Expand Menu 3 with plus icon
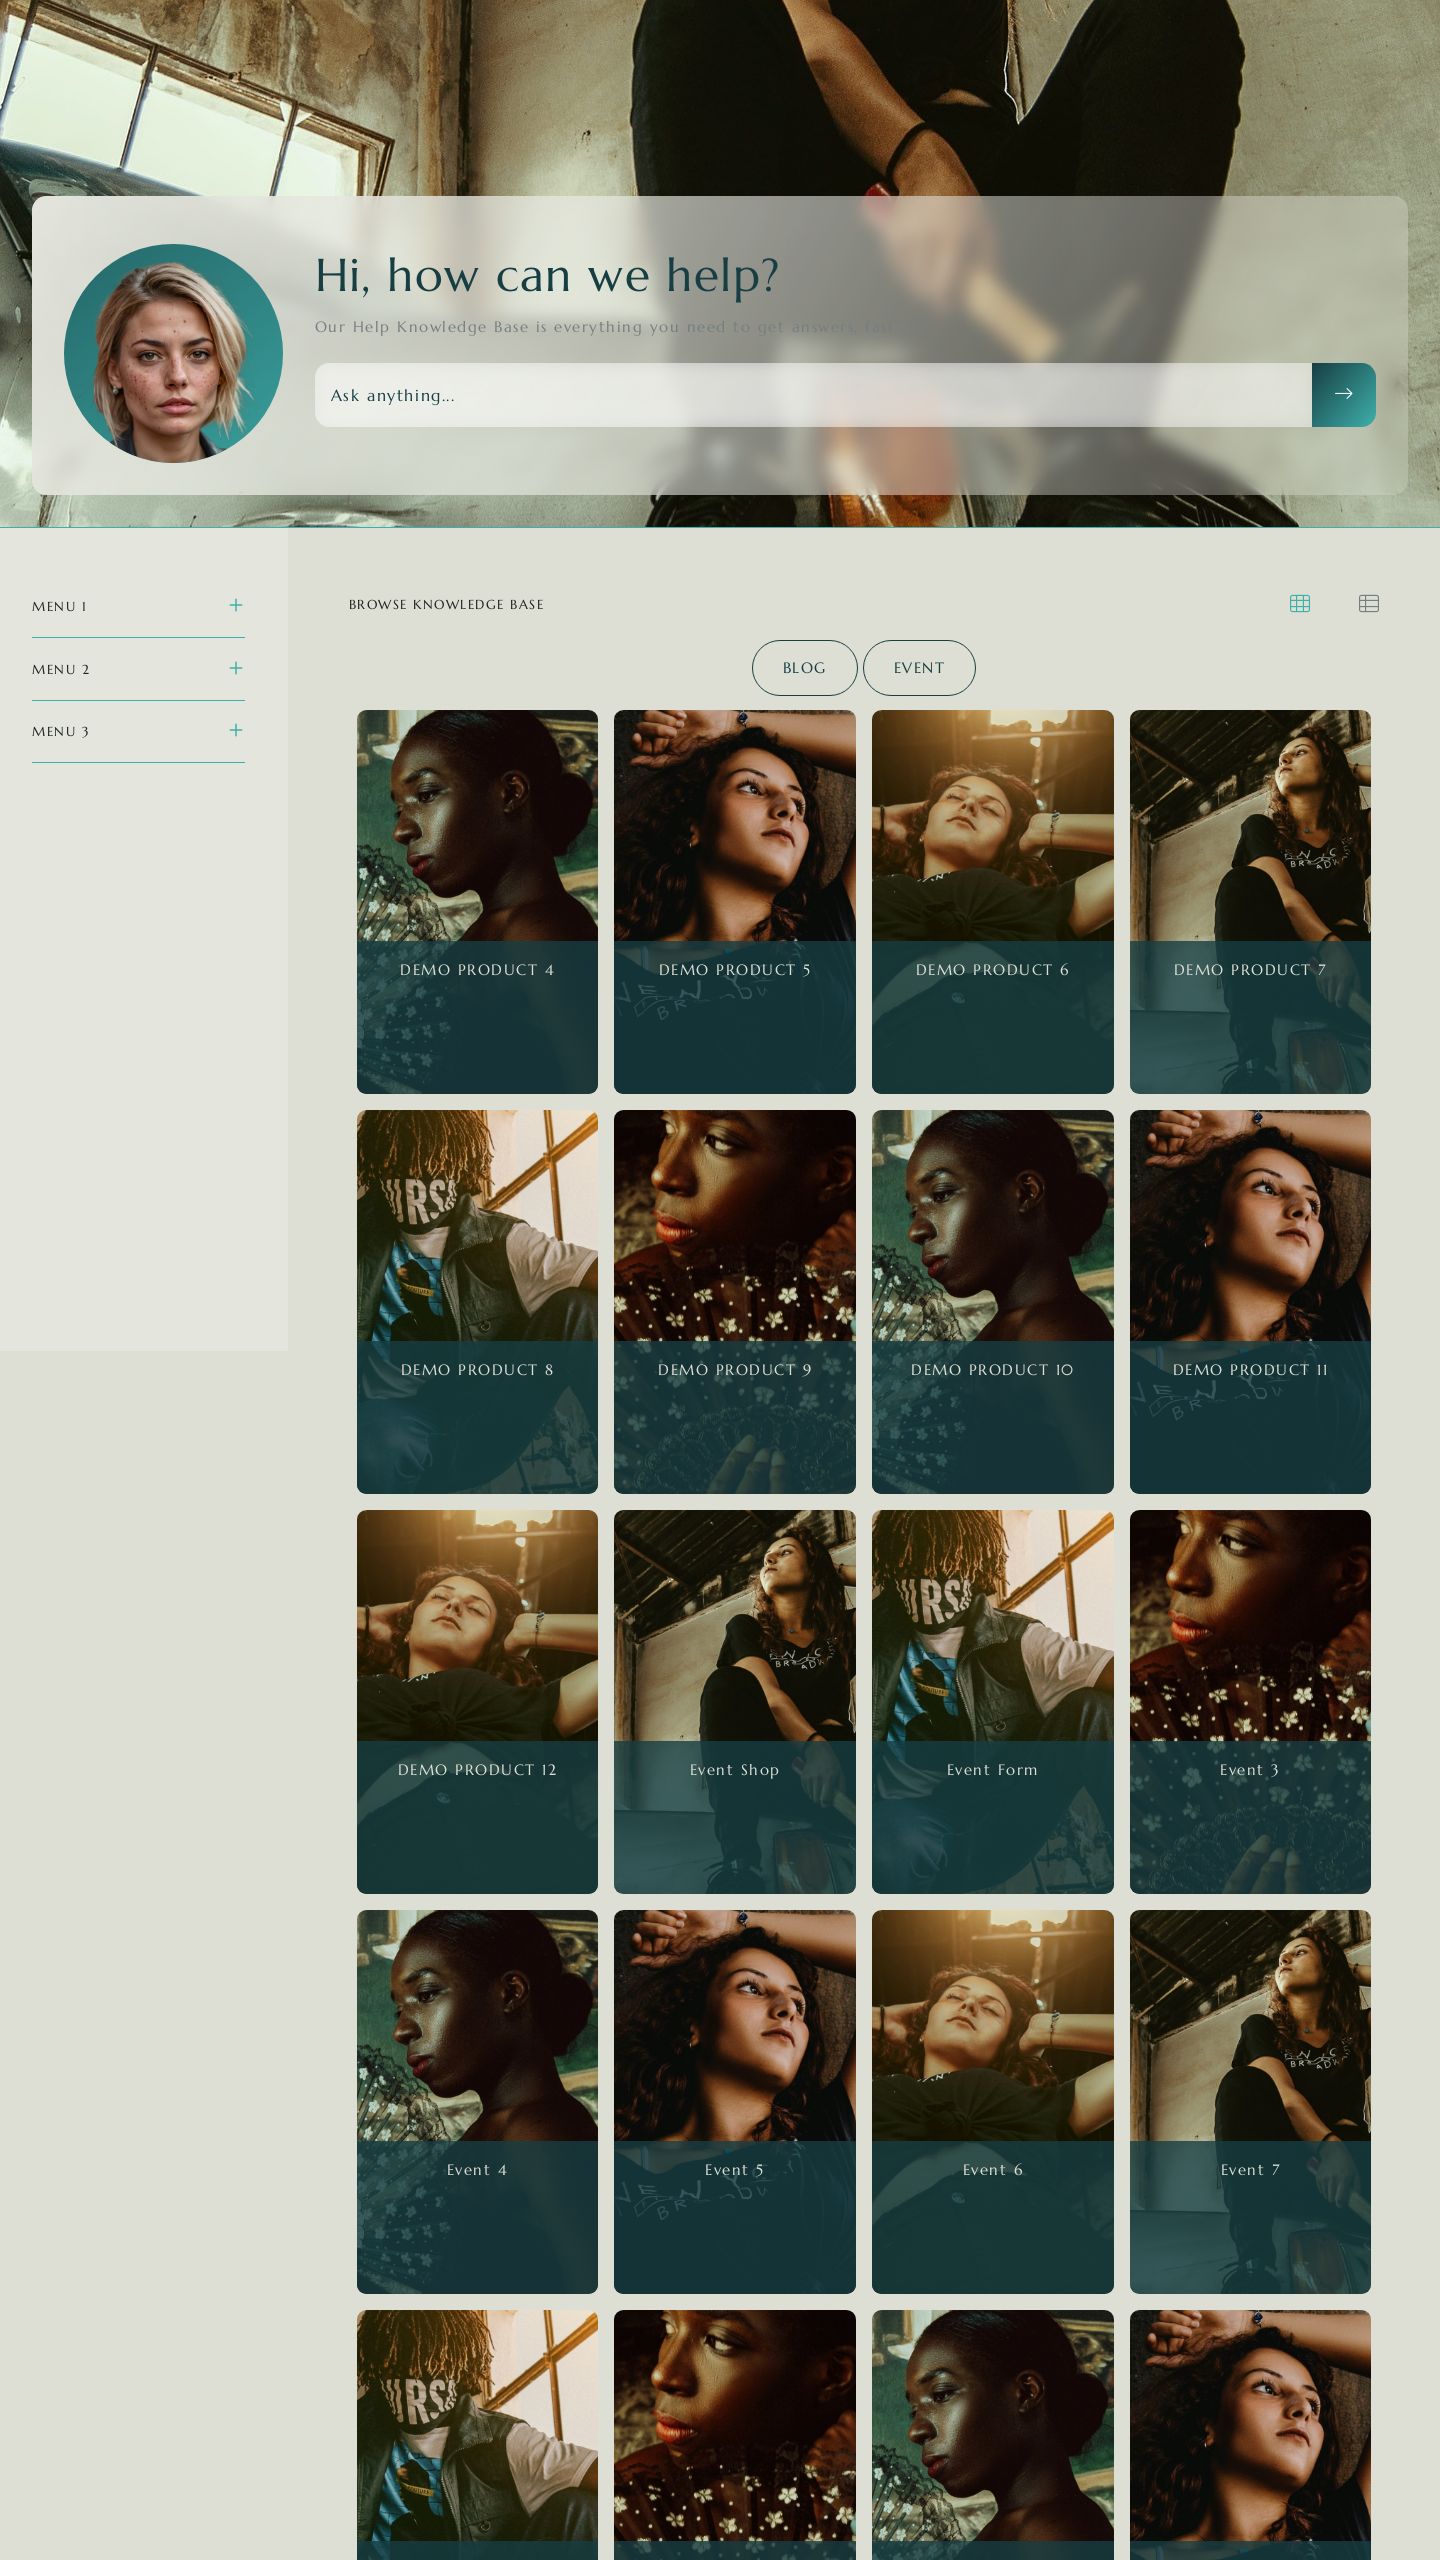 pos(236,730)
